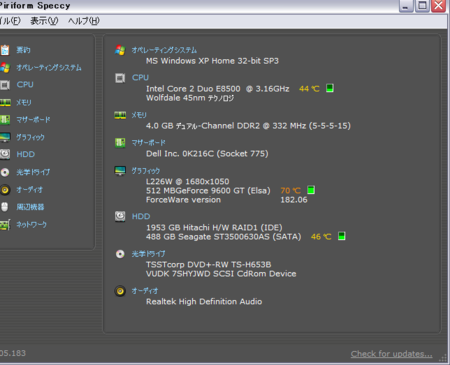
Task: Open オペレーティングシステム heading in the summary panel
Action: pos(164,50)
